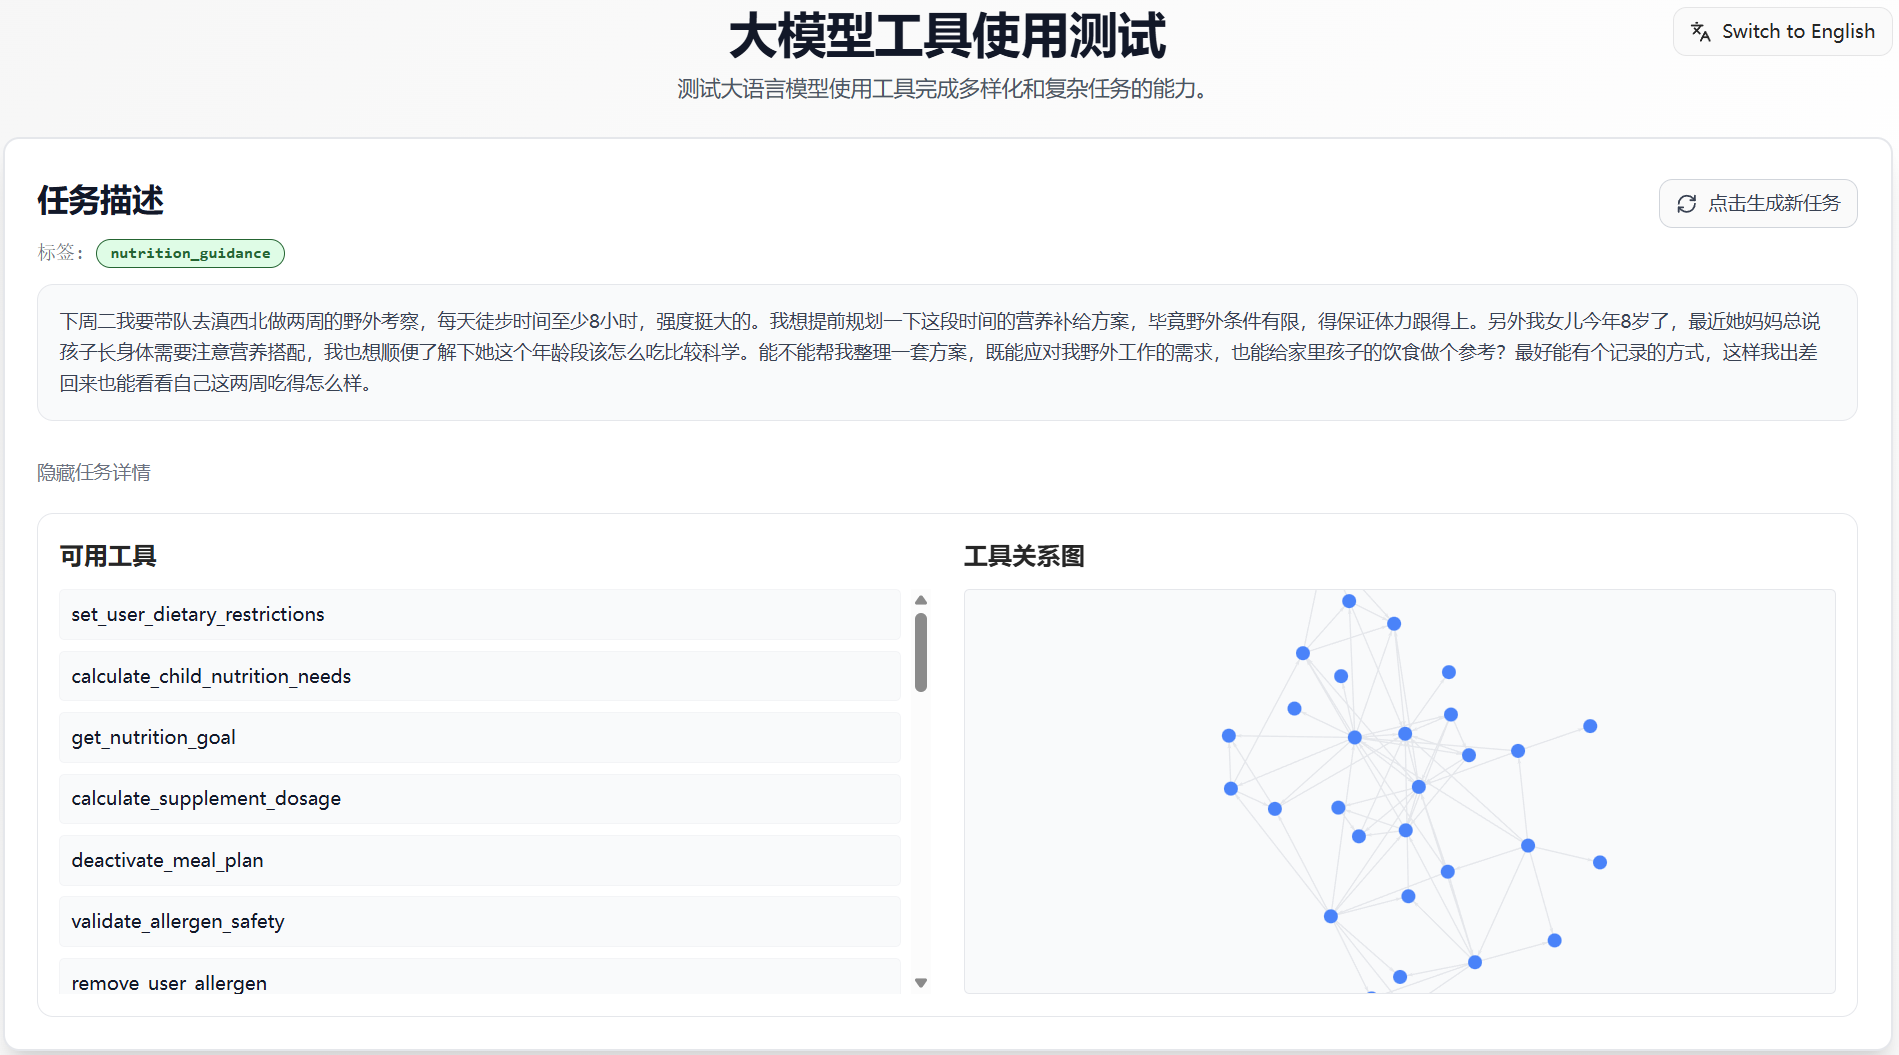Select the deactivate_meal_plan tool entry
Screen dimensions: 1899x1055
[480, 860]
